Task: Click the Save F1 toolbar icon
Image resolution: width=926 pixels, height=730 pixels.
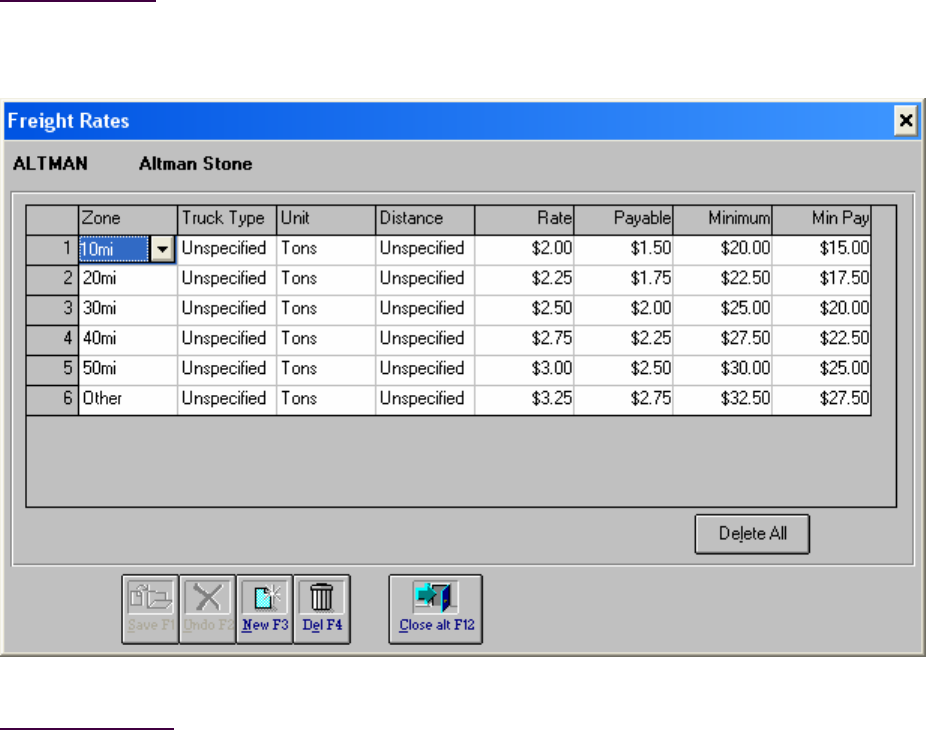Action: [x=150, y=609]
